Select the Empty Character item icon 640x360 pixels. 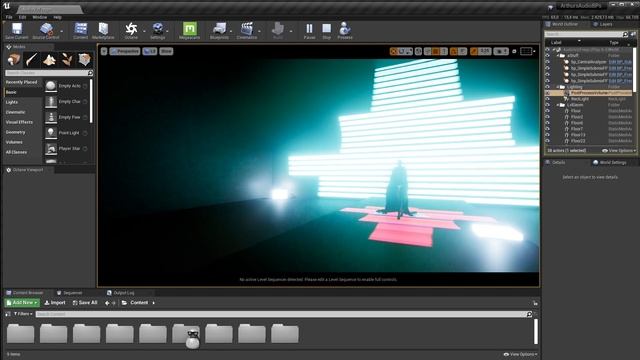click(x=51, y=101)
